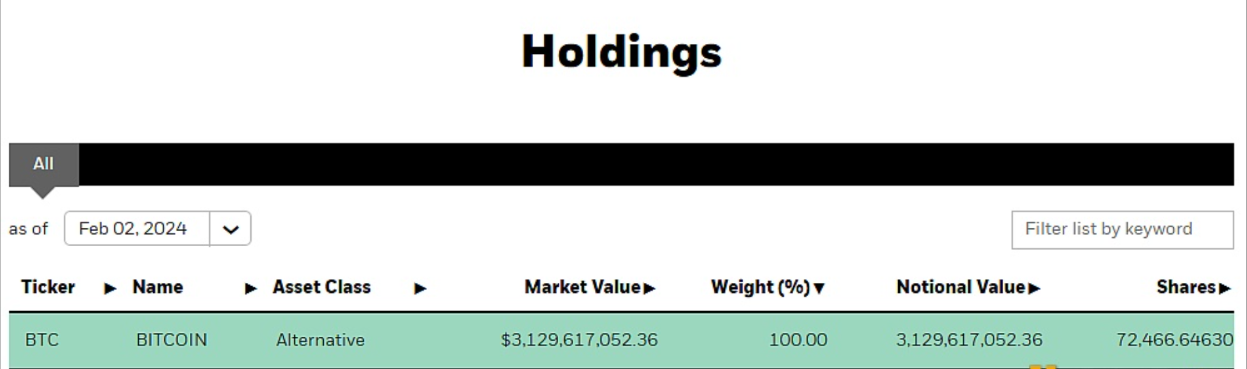Click the sort arrow beside Shares
Viewport: 1247px width, 369px height.
tap(1225, 288)
